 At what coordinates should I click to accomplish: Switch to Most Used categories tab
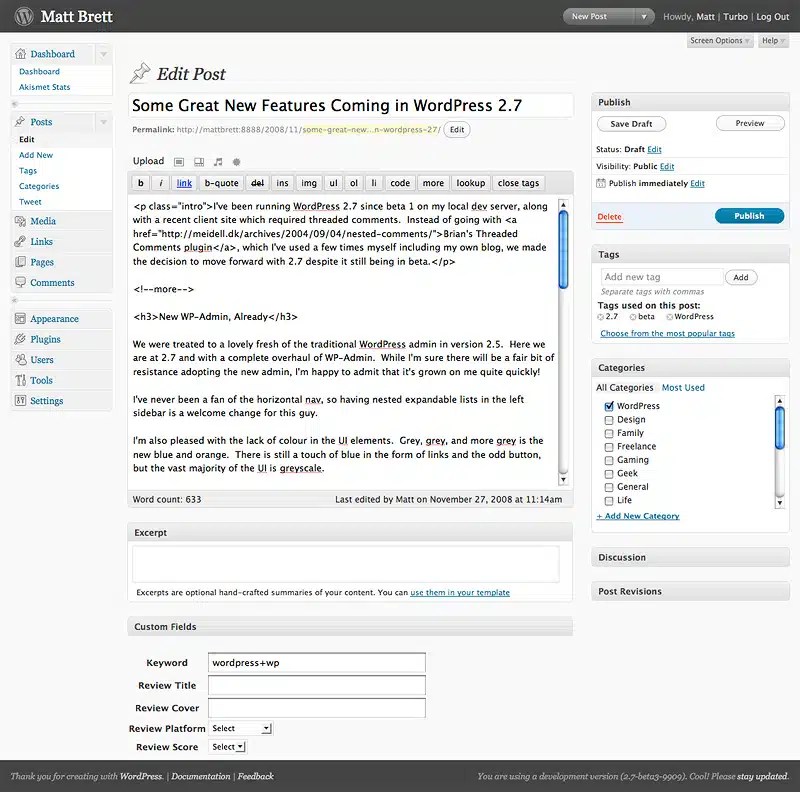click(x=683, y=387)
